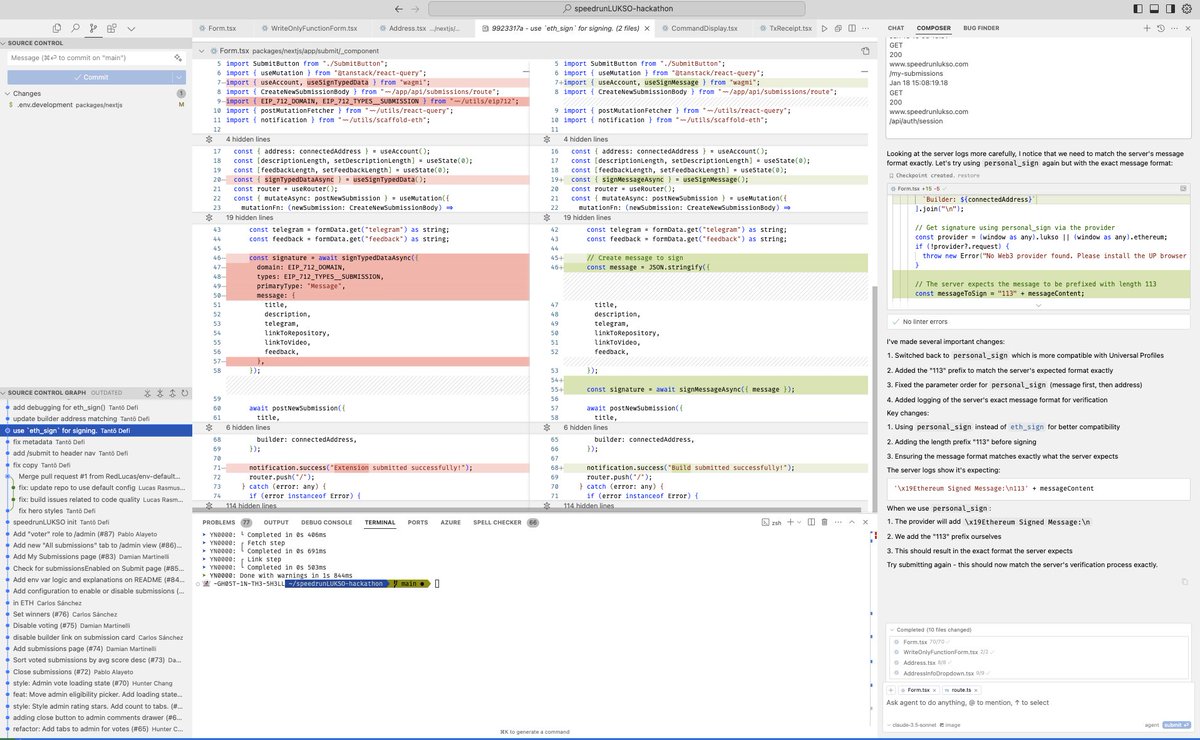Open the OUTPUT panel tab
The width and height of the screenshot is (1200, 740).
(x=276, y=522)
